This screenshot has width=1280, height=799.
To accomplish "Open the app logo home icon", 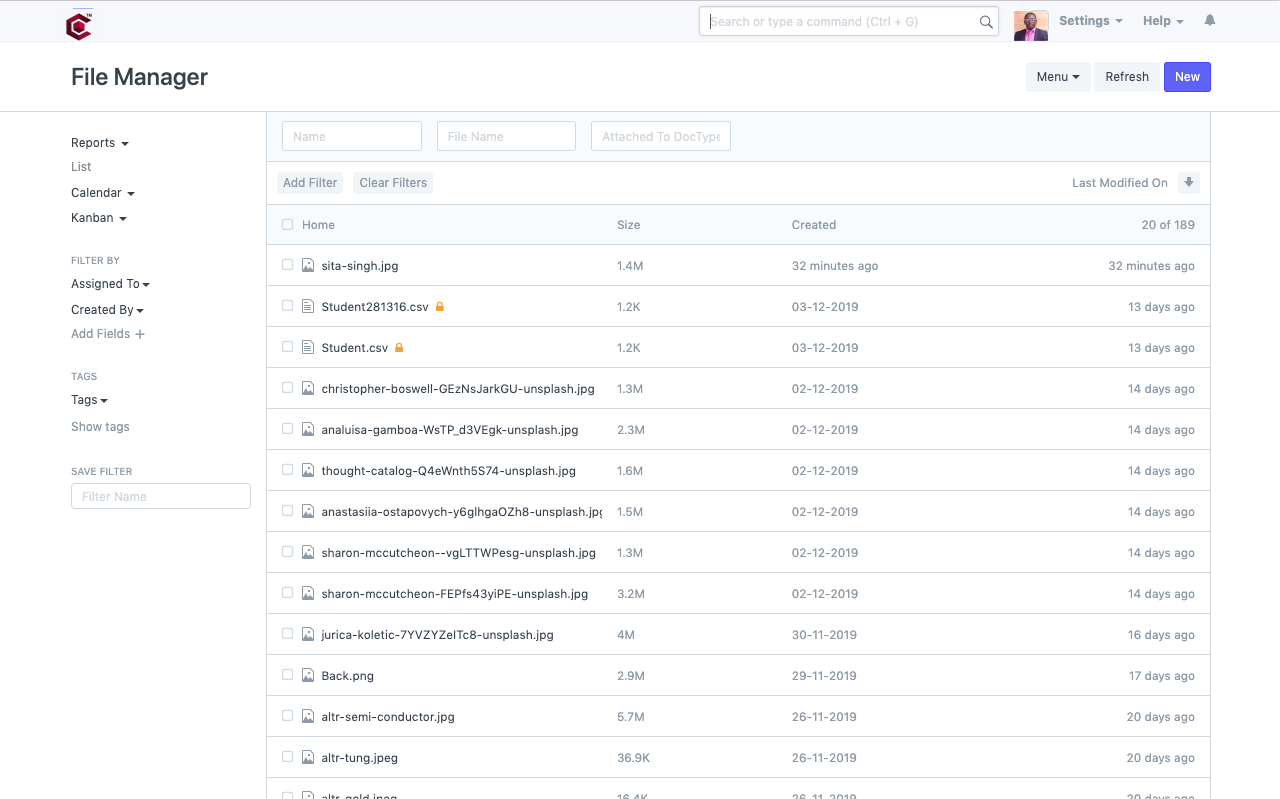I will pyautogui.click(x=79, y=24).
